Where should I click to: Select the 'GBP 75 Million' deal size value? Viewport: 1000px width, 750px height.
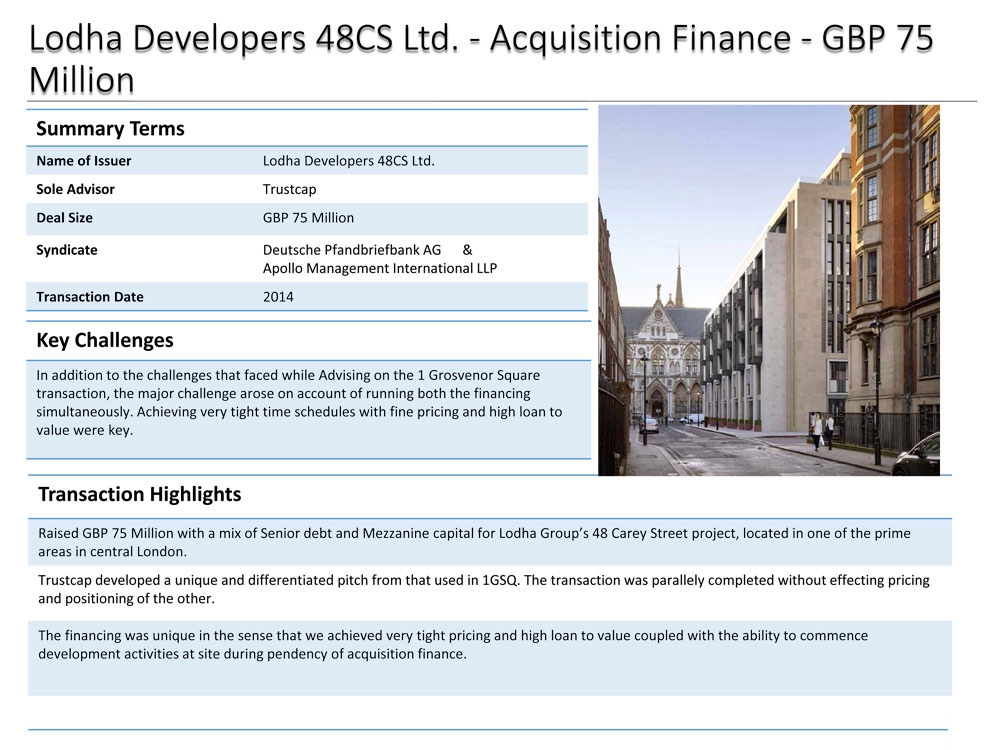(308, 217)
